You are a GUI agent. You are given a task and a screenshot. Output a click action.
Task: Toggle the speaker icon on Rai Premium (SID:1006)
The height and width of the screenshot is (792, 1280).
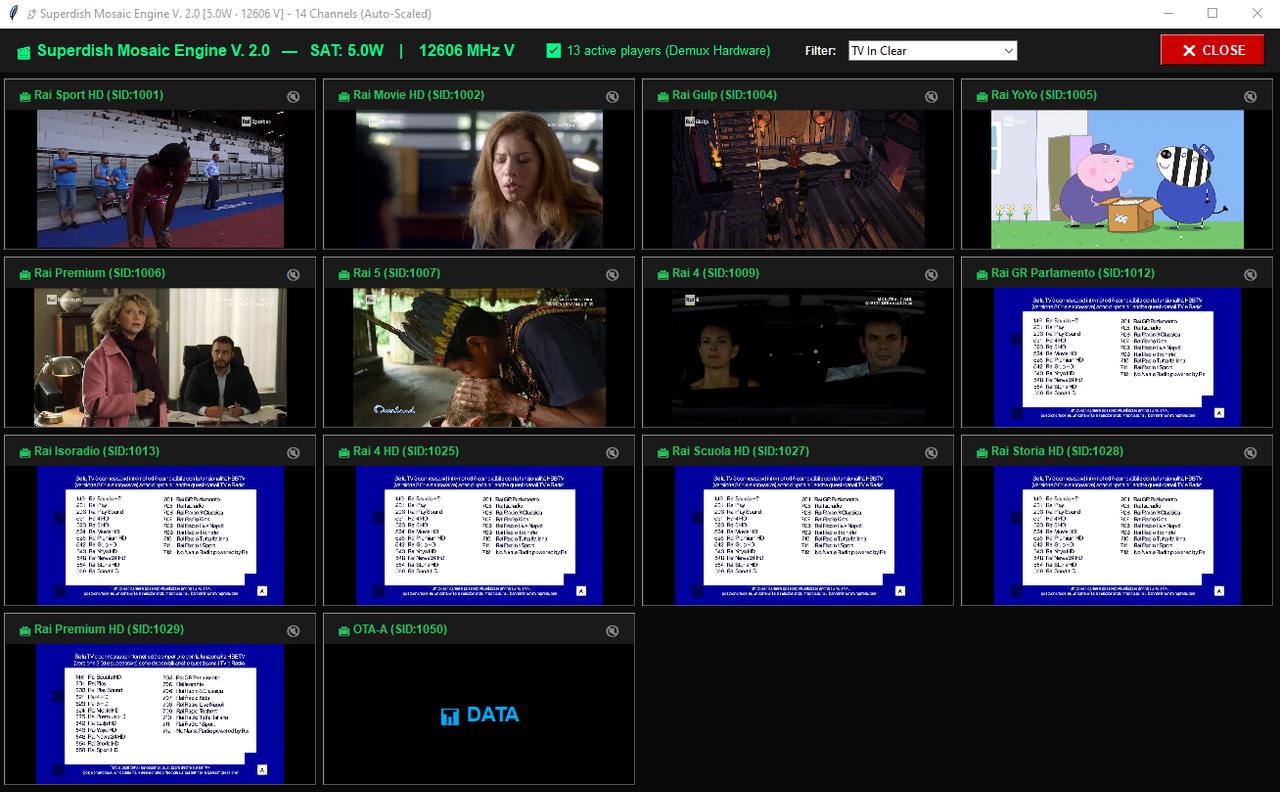pos(293,275)
